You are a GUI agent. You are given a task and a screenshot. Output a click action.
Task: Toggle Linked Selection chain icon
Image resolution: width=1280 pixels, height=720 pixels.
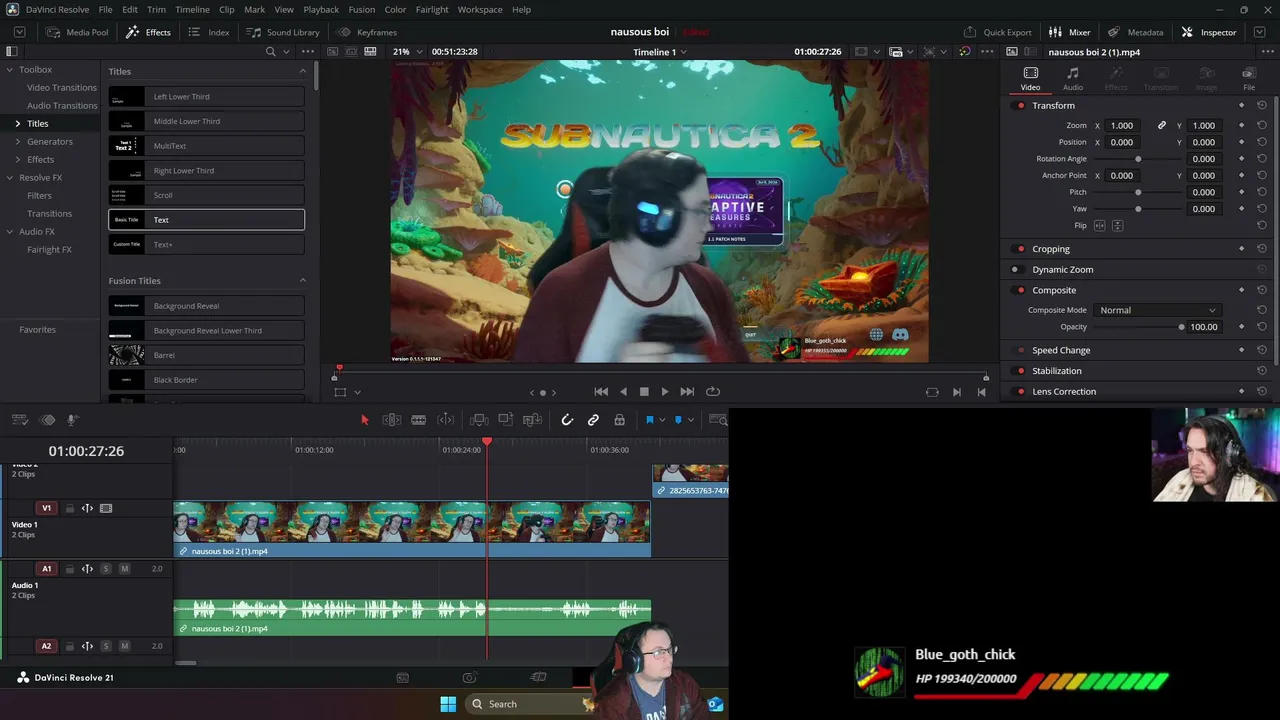[593, 420]
